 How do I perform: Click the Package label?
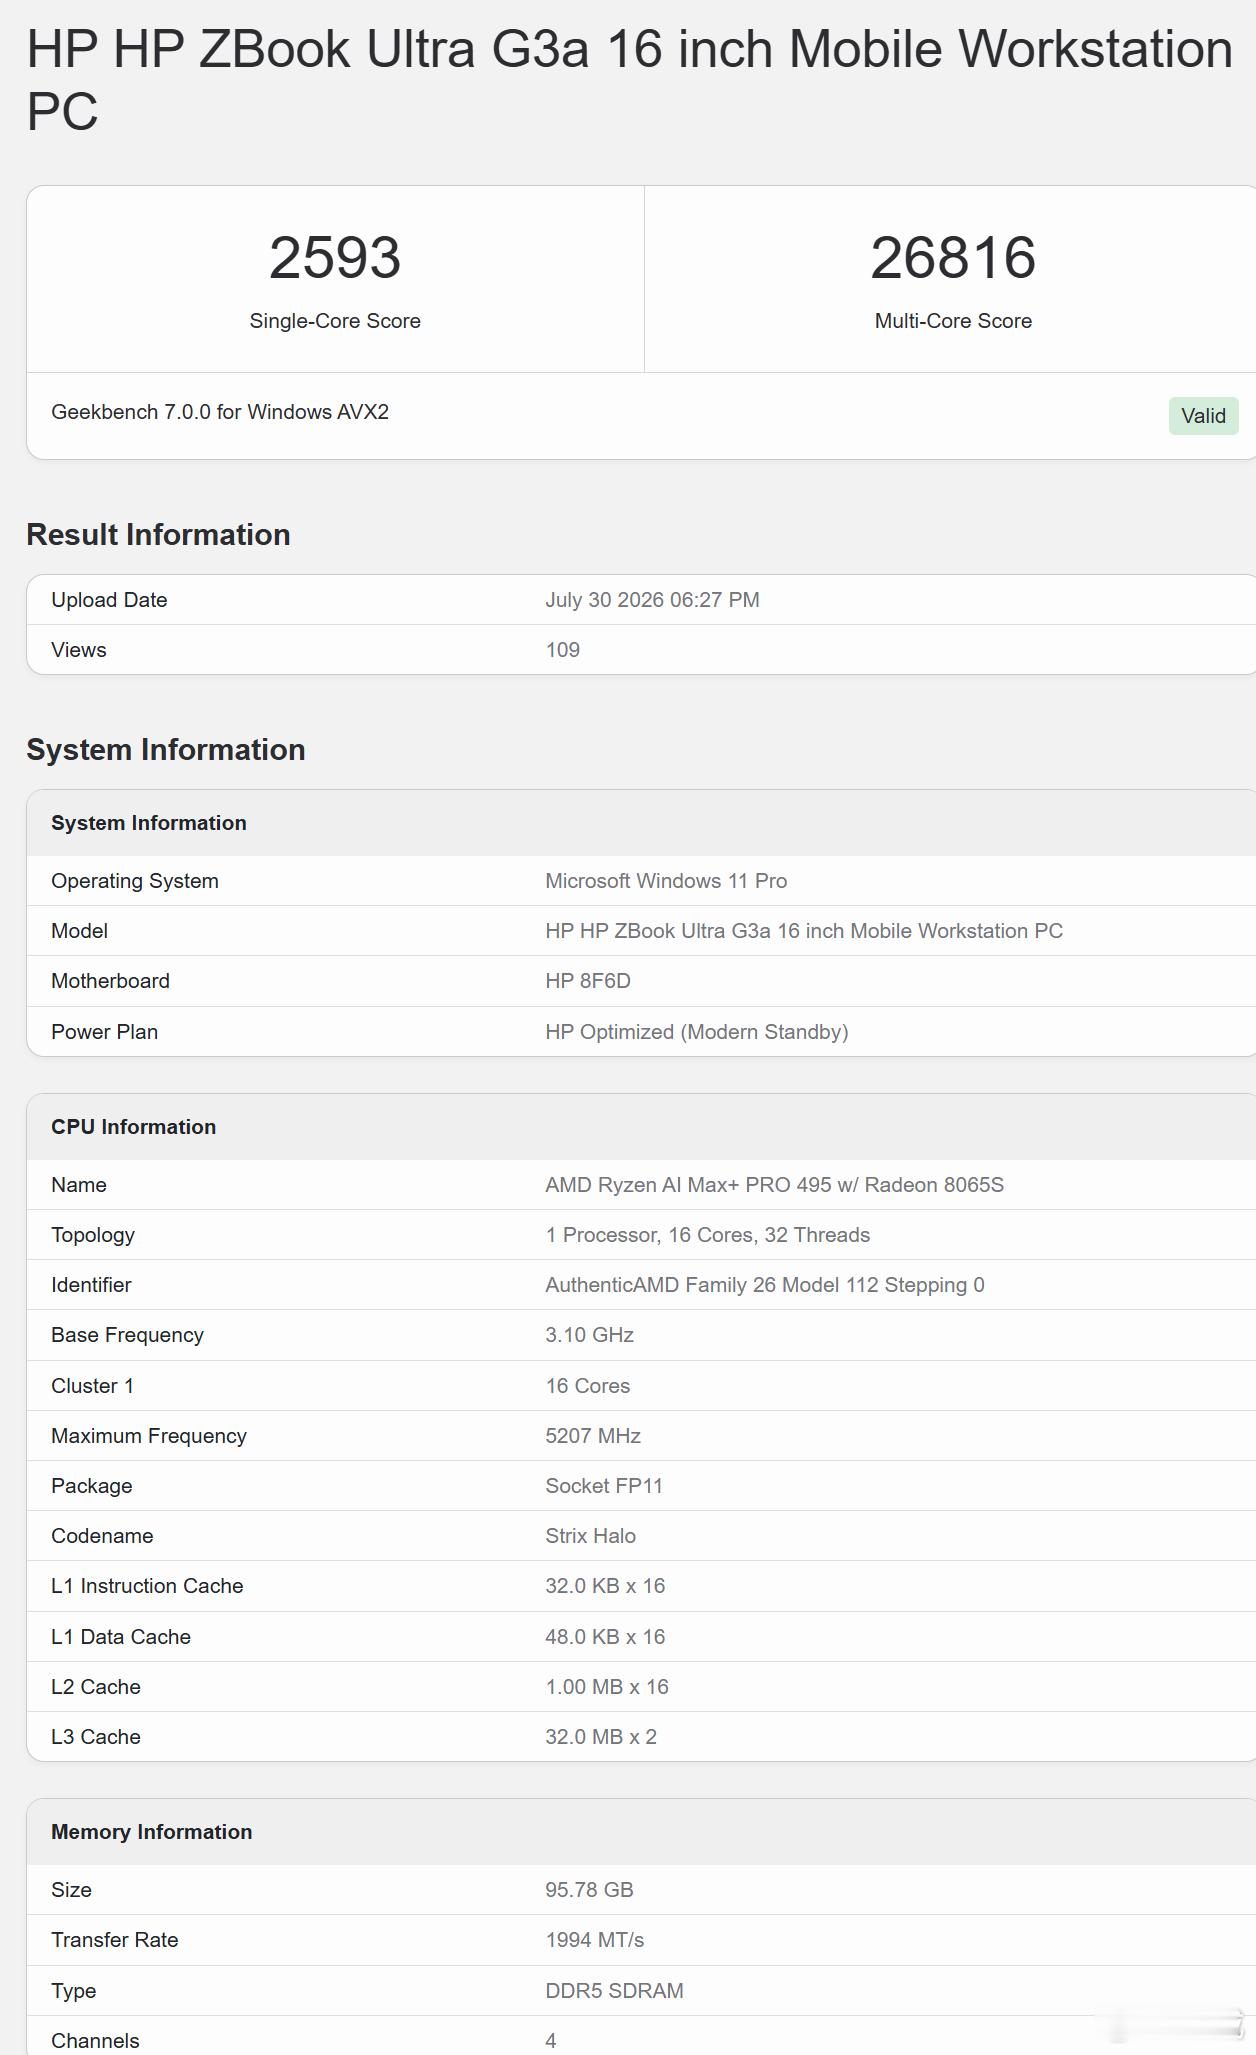[91, 1486]
